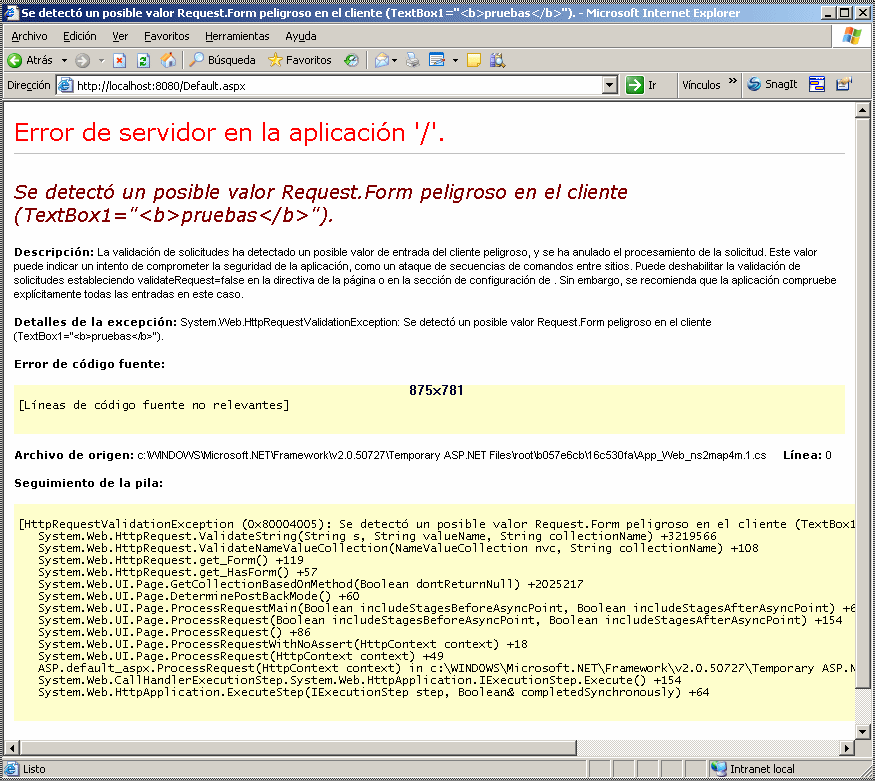Image resolution: width=875 pixels, height=781 pixels.
Task: Open the Ayuda menu
Action: point(301,36)
